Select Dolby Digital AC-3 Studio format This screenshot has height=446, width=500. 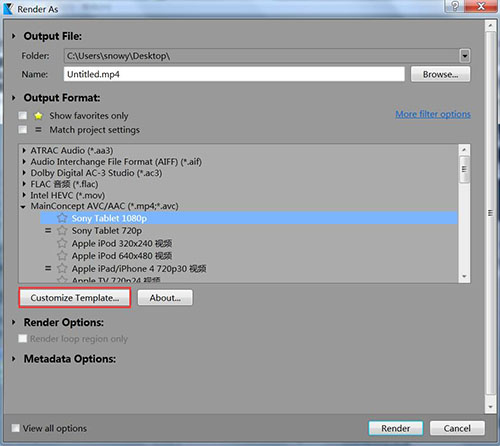point(96,173)
